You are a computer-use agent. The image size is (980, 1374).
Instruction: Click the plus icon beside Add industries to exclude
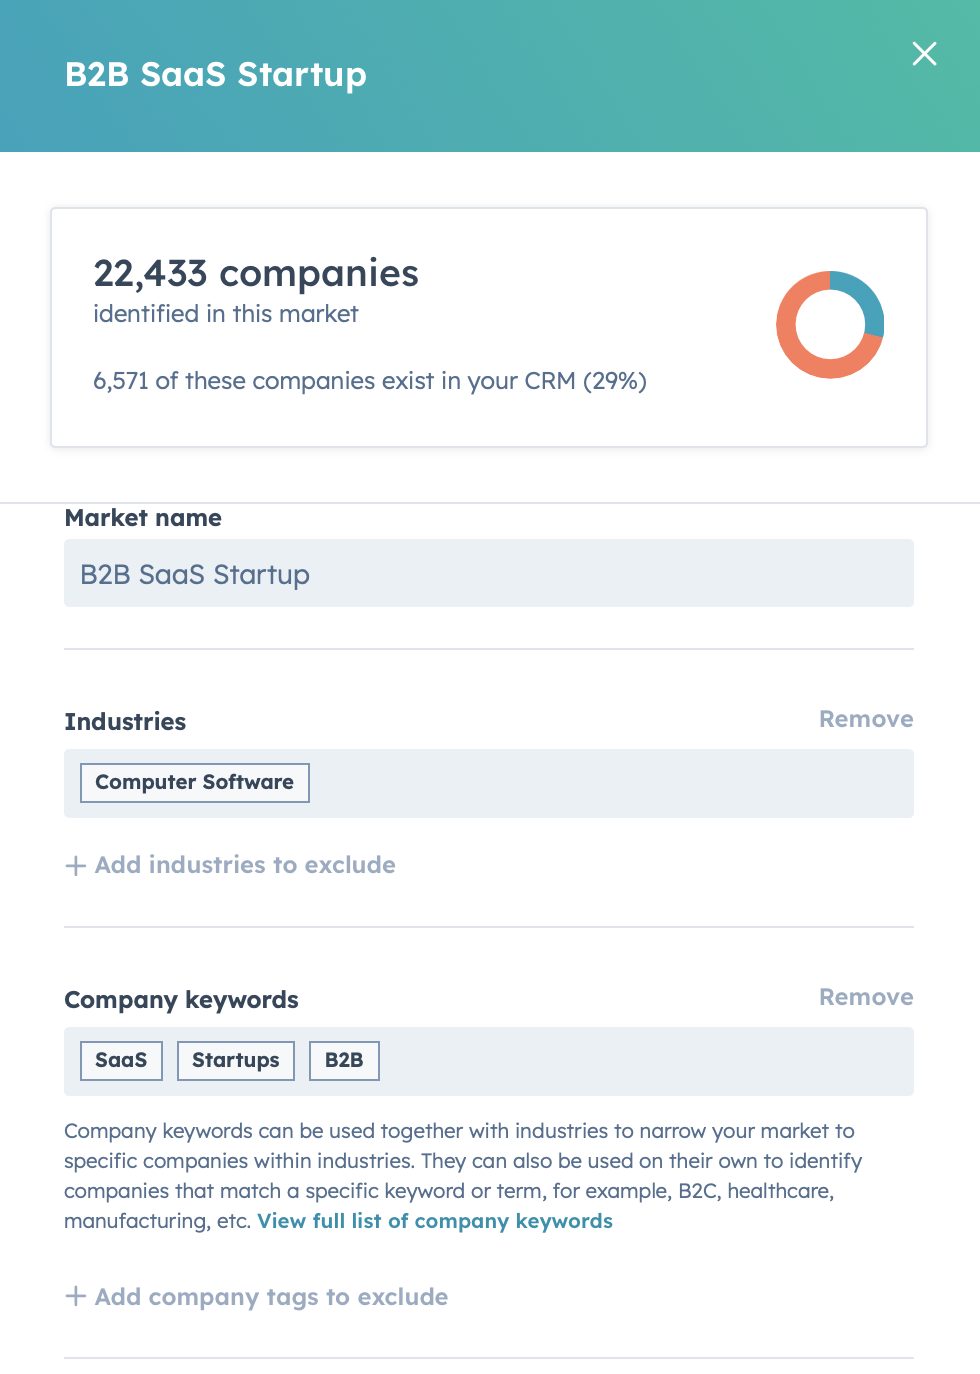coord(75,866)
